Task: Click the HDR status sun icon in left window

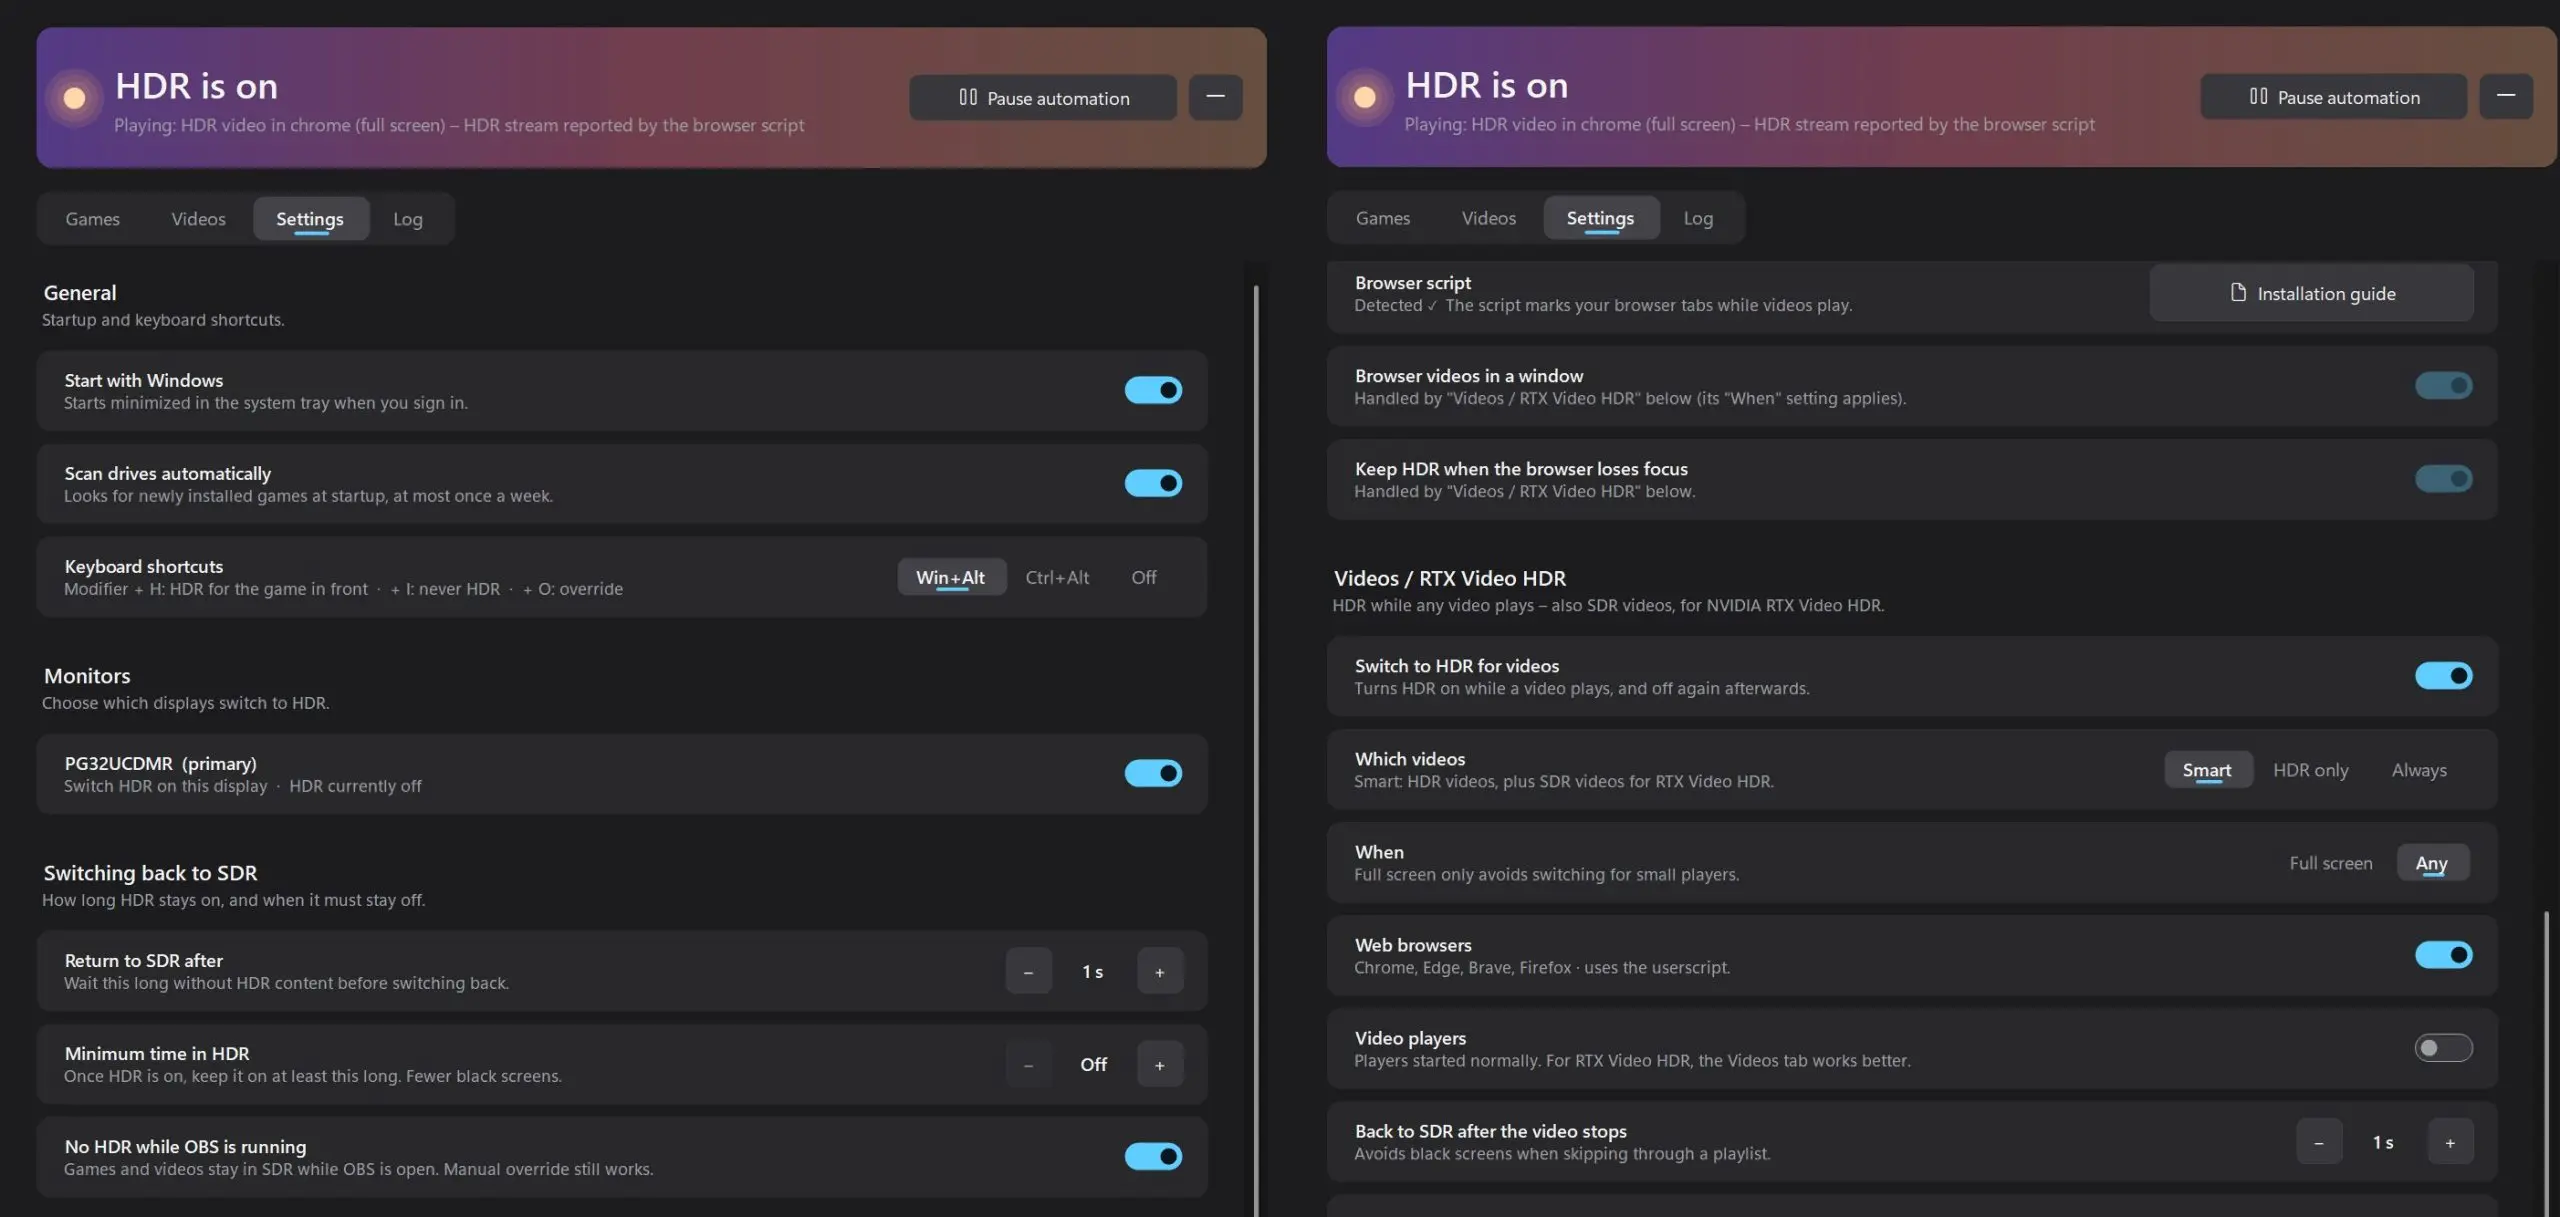Action: (x=74, y=98)
